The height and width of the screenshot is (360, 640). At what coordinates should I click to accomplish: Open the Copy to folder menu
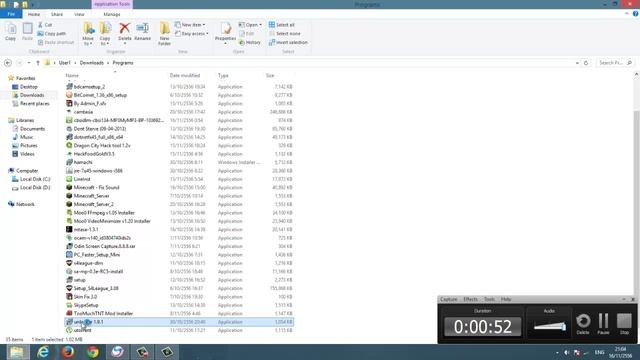105,33
